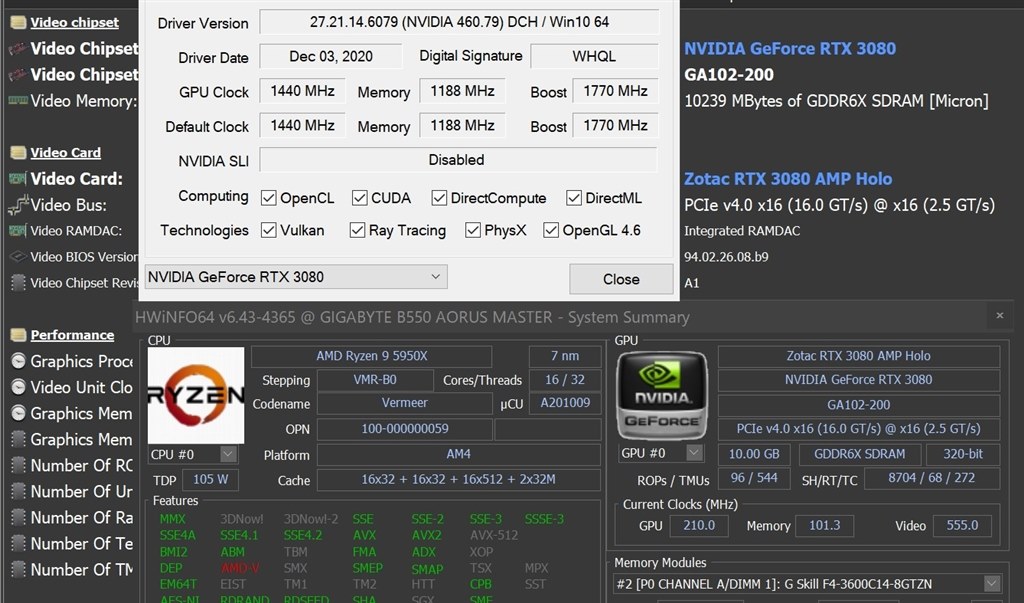Click the "210.0" current GPU clock value
This screenshot has height=603, width=1024.
pos(699,525)
